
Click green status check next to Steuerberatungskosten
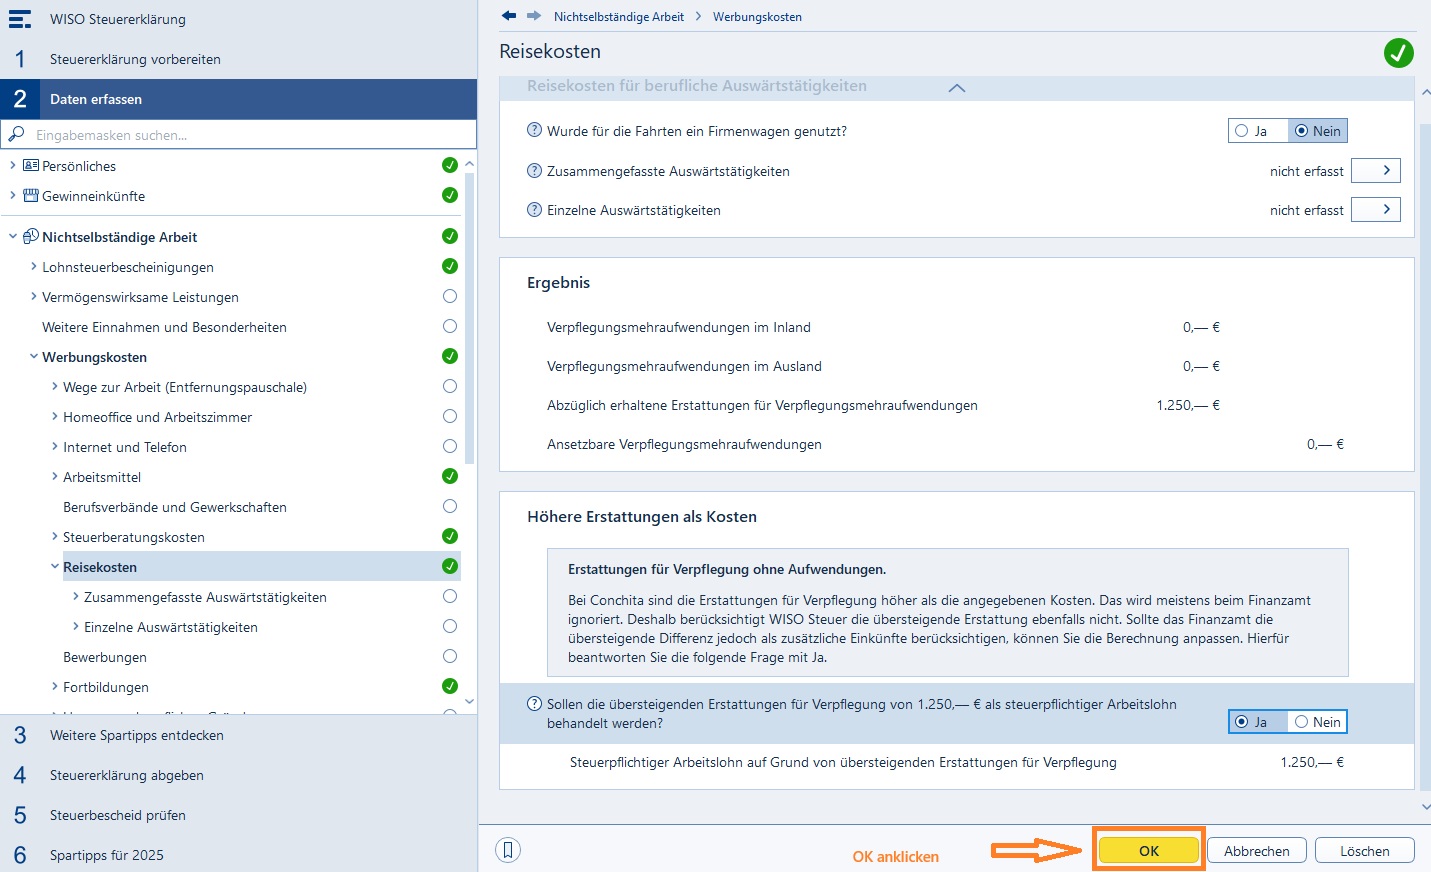coord(450,536)
